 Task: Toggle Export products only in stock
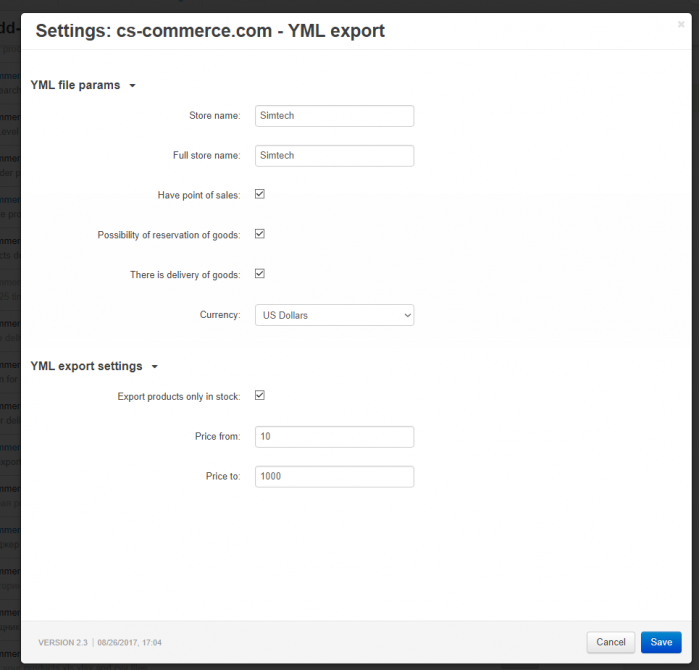pos(260,395)
